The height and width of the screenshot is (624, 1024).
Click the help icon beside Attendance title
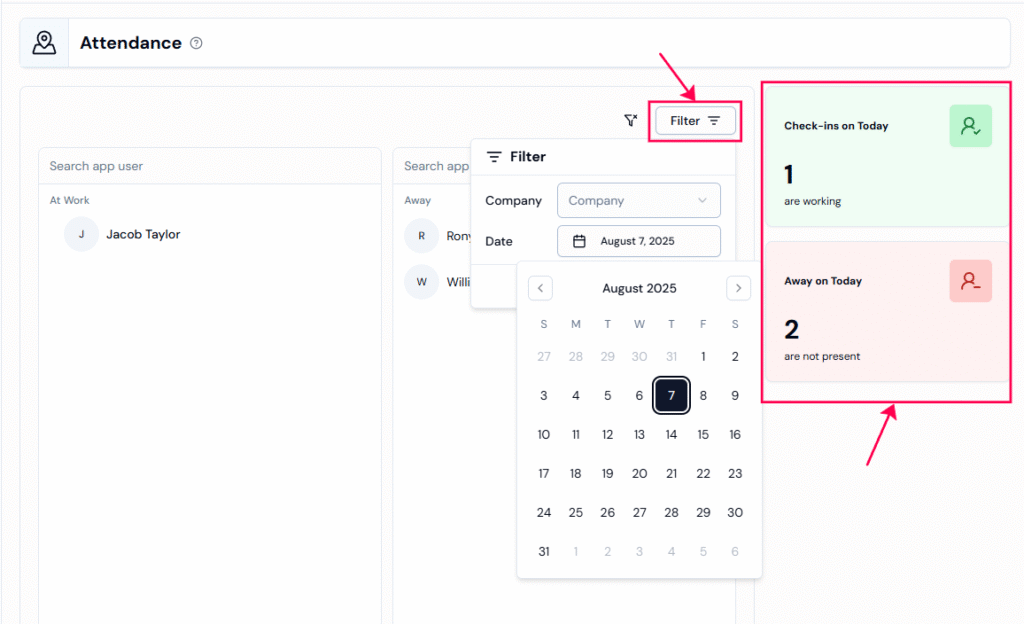coord(196,43)
